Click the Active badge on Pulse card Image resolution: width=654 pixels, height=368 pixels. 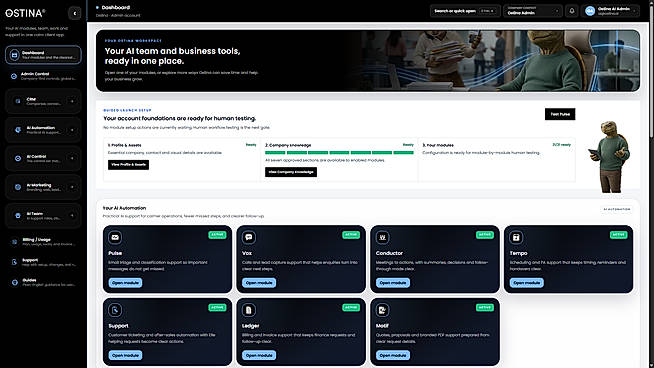pyautogui.click(x=217, y=235)
